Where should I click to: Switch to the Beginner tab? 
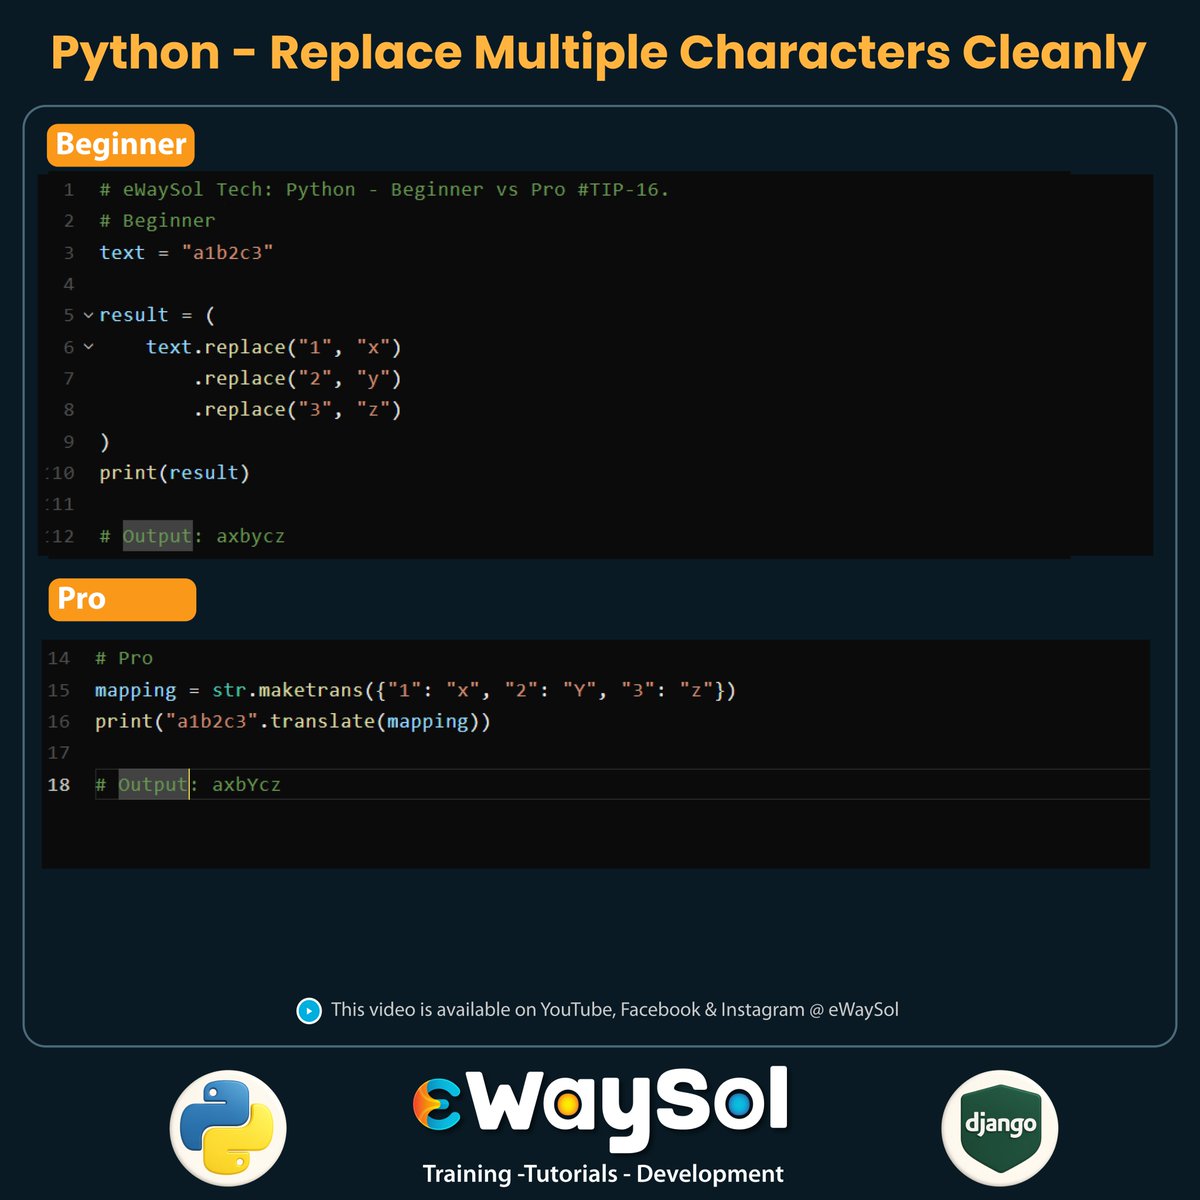pyautogui.click(x=120, y=145)
